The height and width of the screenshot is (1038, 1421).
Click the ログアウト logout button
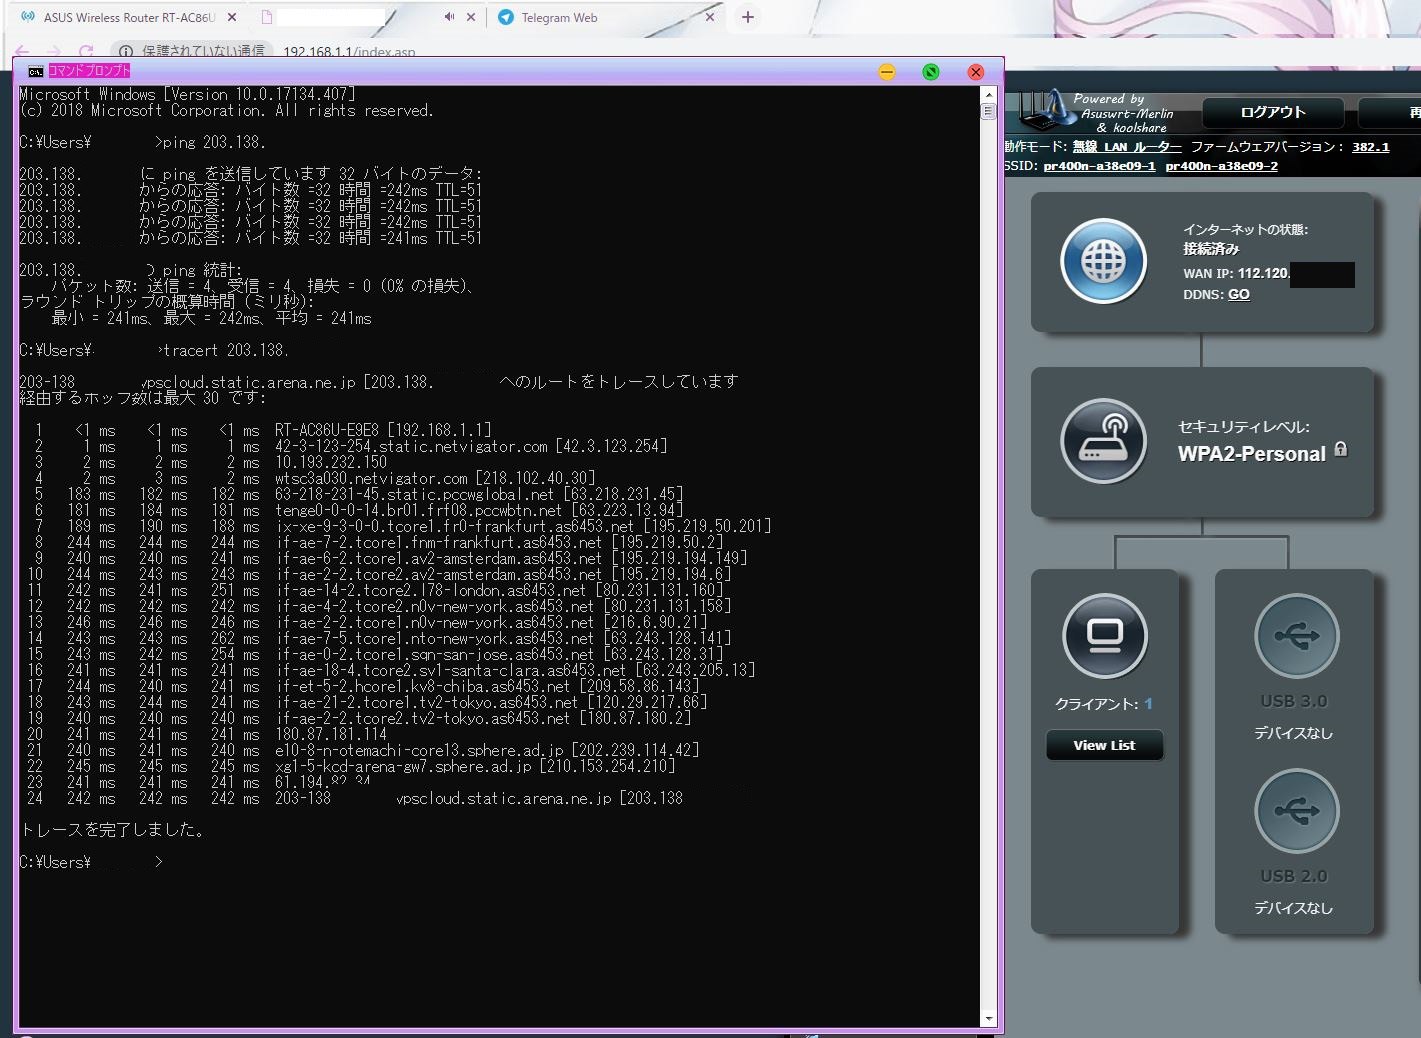tap(1272, 112)
